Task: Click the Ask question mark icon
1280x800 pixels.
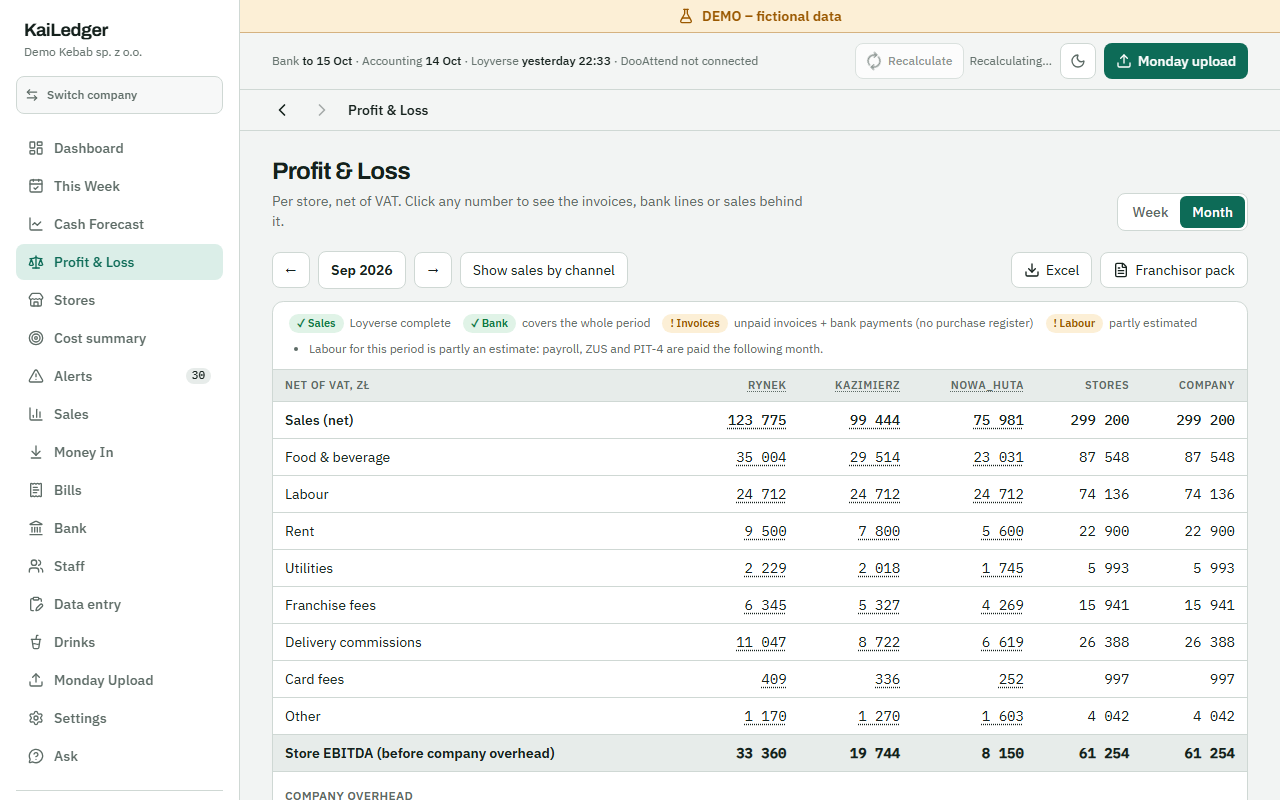Action: (36, 756)
